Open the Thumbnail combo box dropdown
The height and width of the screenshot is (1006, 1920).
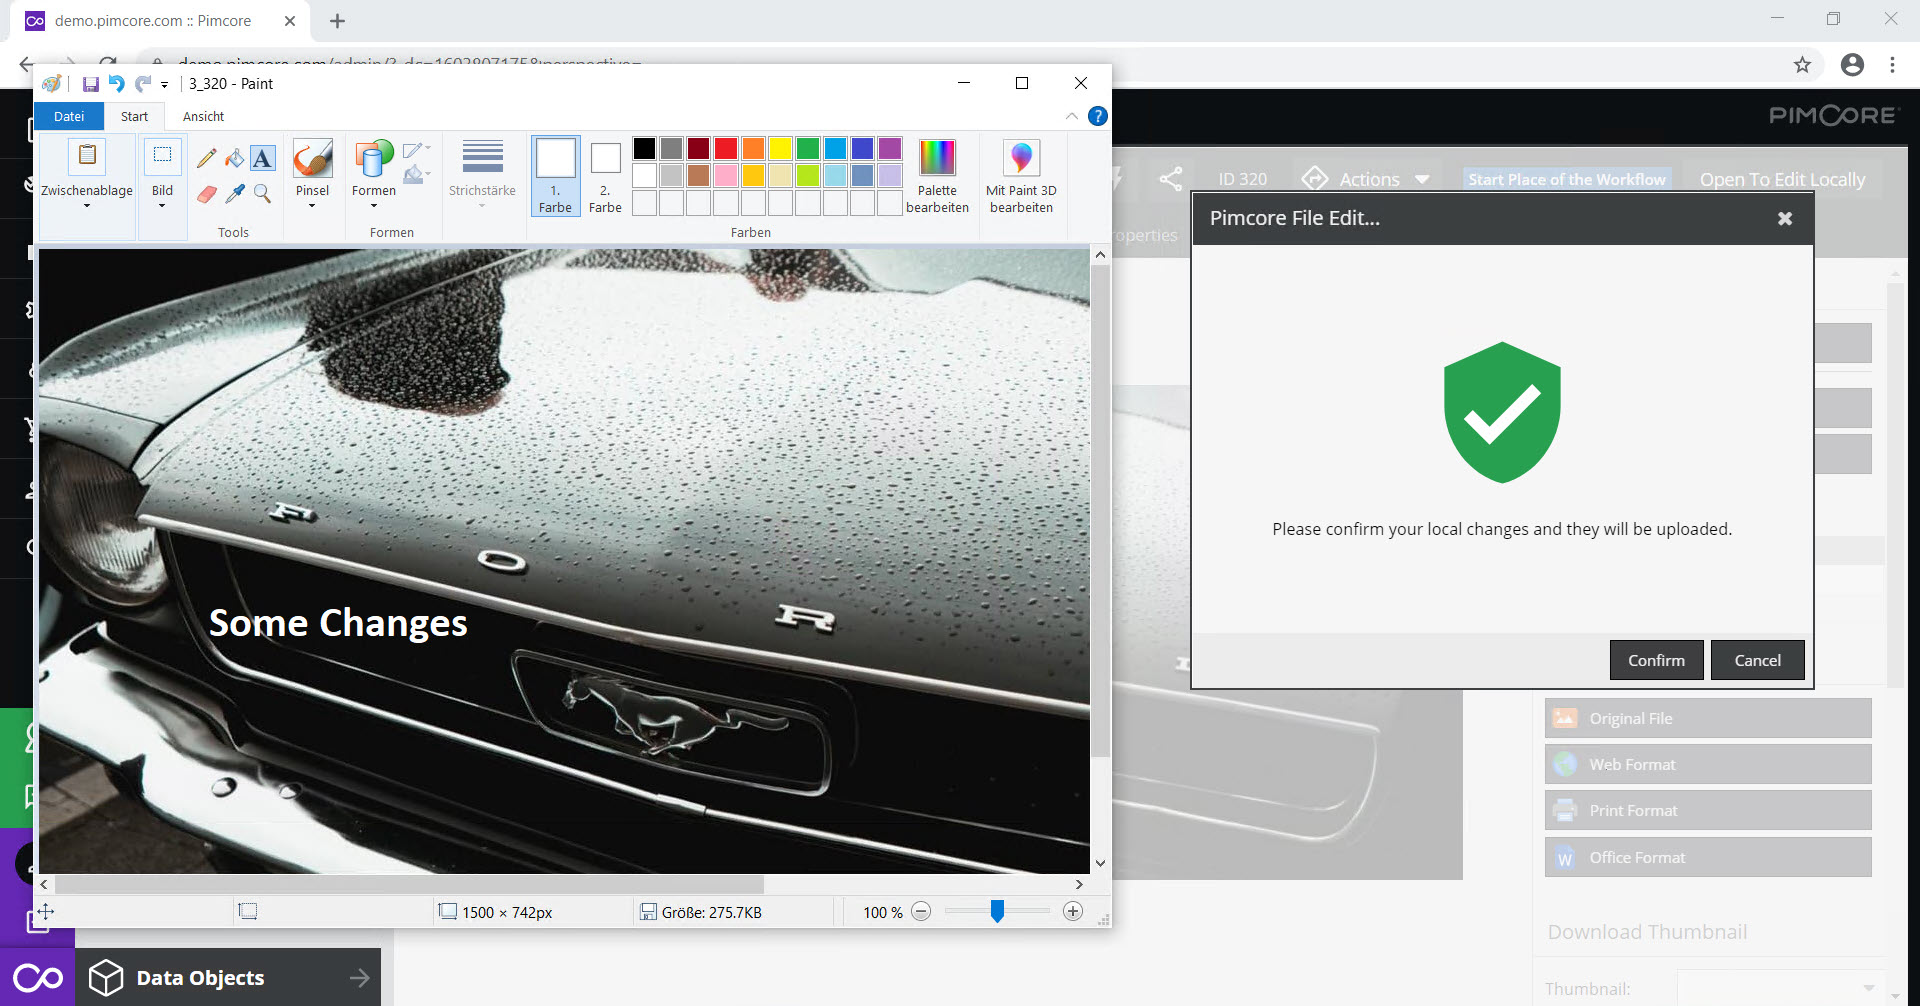1868,988
